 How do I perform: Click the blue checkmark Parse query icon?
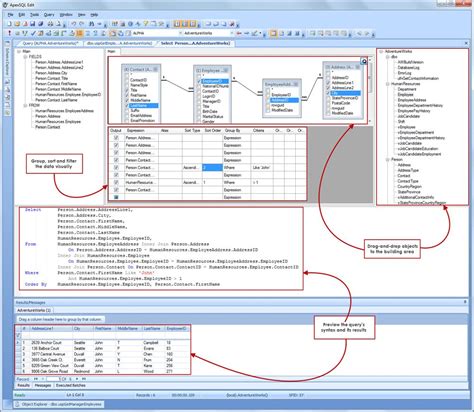(33, 33)
